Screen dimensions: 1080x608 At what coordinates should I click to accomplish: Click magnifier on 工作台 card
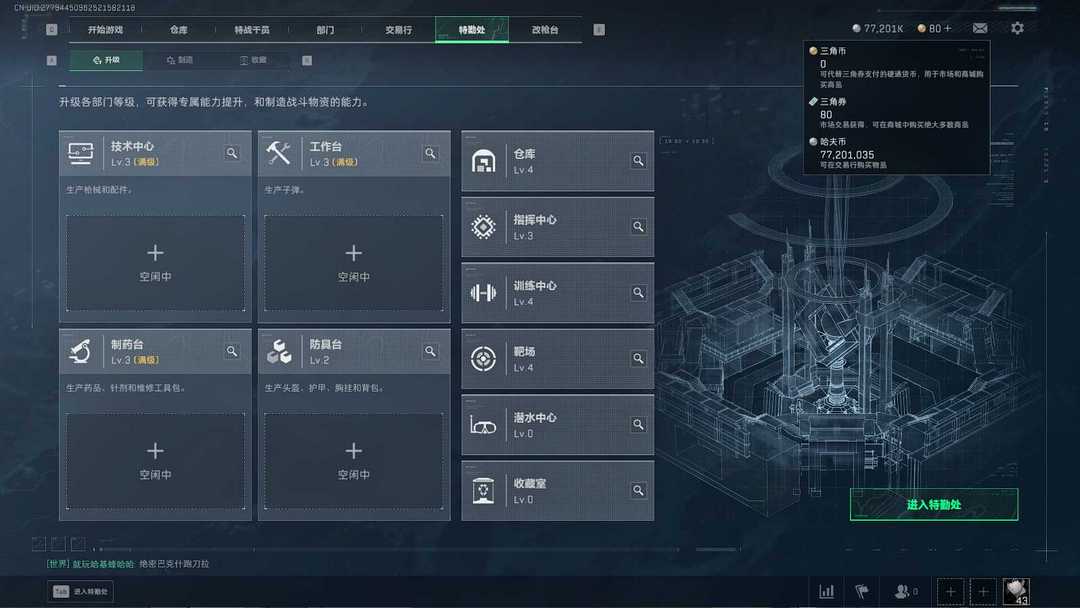(x=430, y=153)
